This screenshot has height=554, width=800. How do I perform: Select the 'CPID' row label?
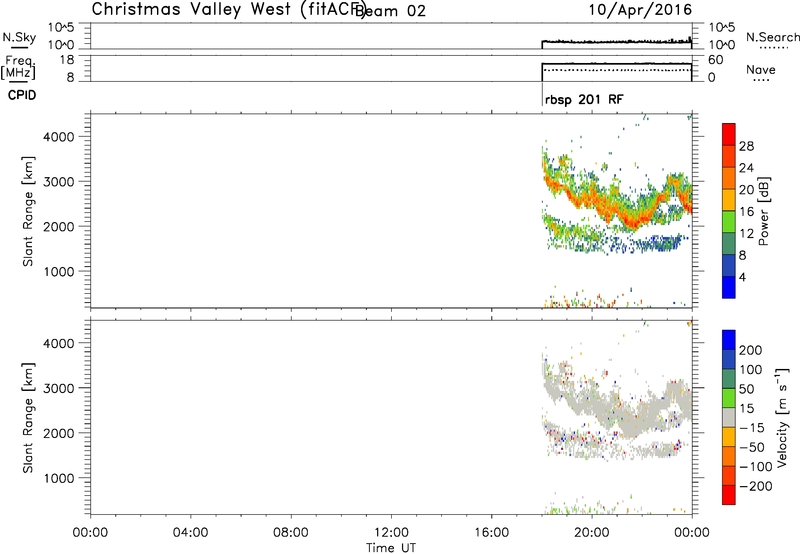[22, 95]
